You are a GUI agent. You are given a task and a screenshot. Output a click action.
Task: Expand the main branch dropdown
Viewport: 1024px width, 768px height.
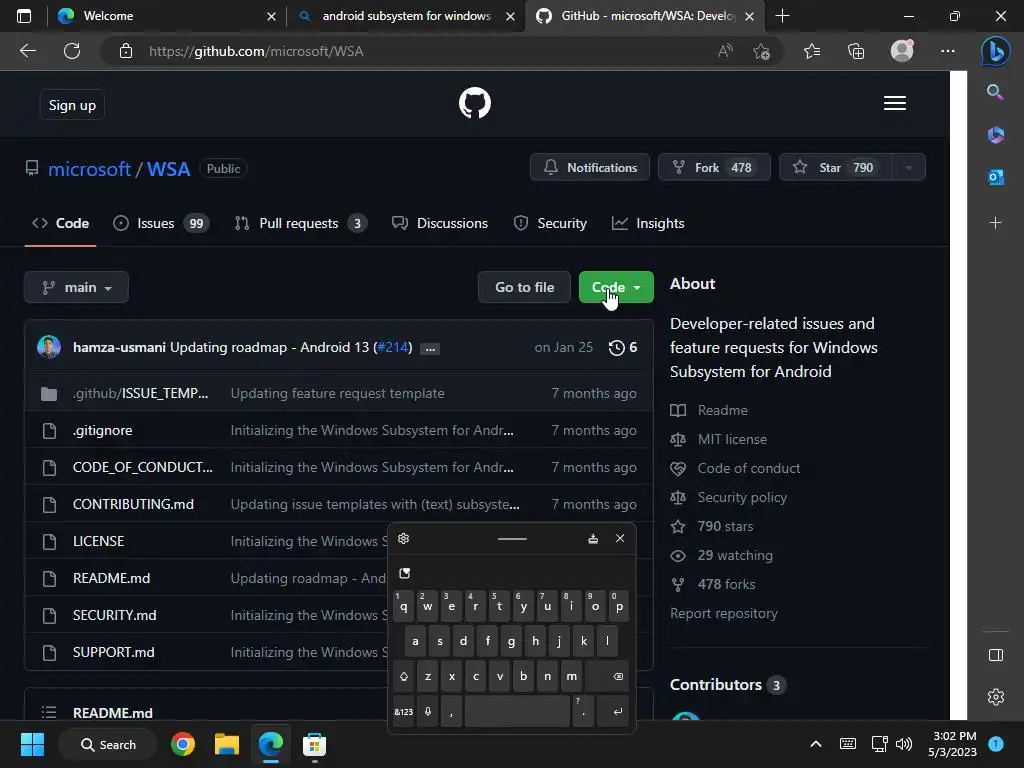[x=76, y=287]
